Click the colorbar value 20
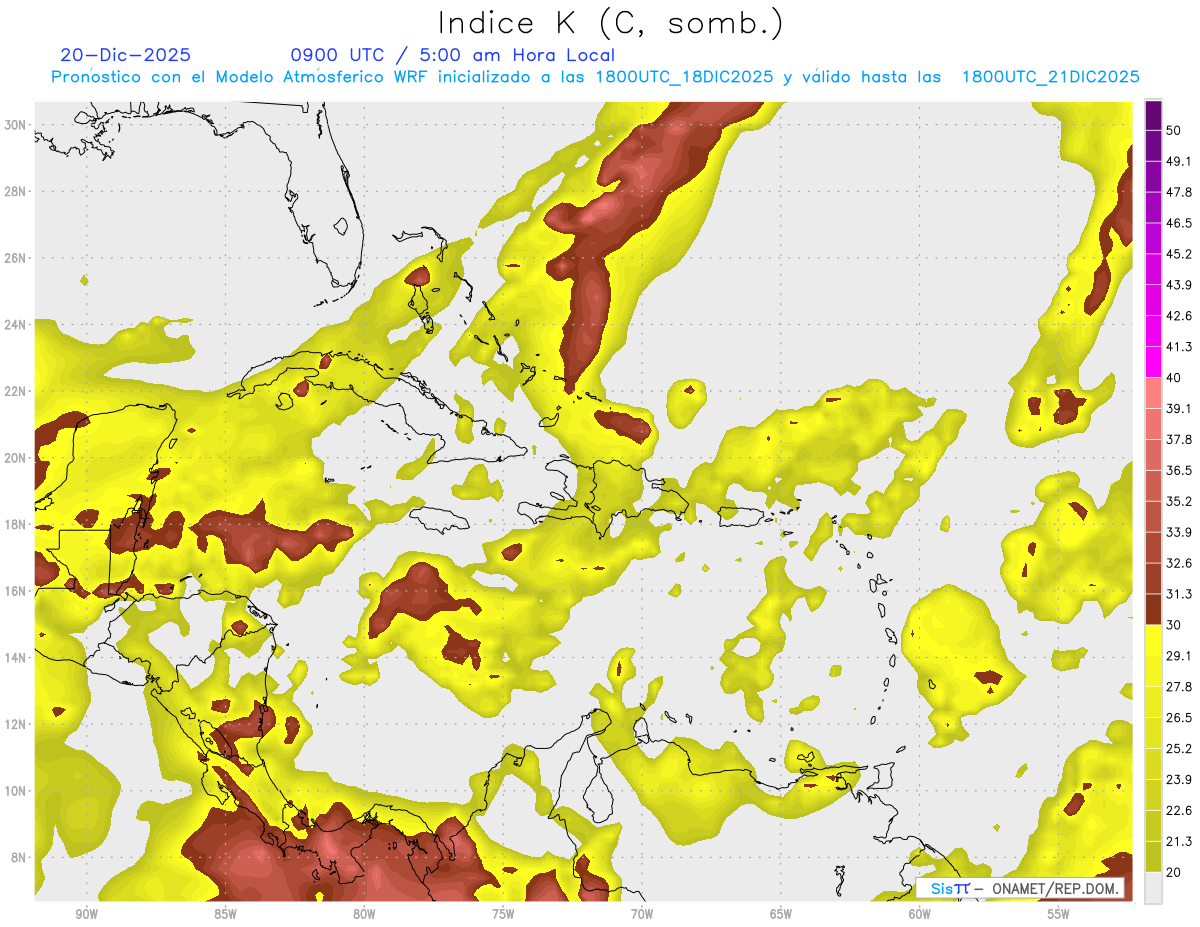1200x927 pixels. coord(1174,872)
